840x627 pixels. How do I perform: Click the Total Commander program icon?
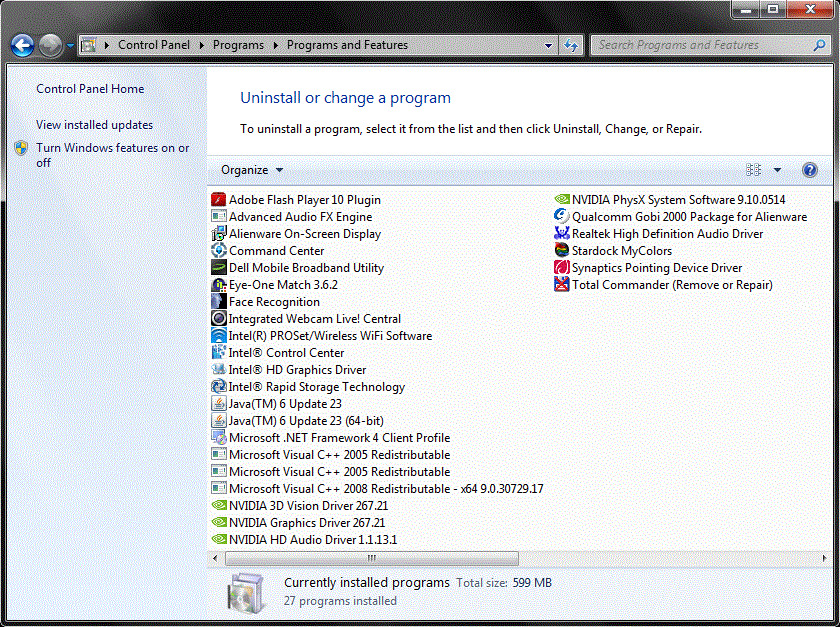click(x=561, y=285)
